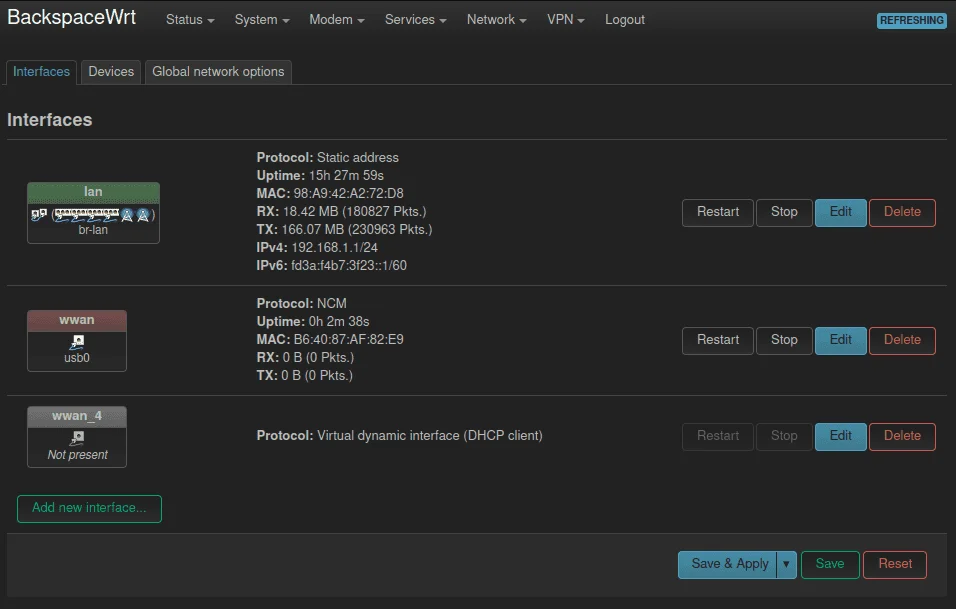
Task: Delete the lan interface
Action: tap(902, 212)
